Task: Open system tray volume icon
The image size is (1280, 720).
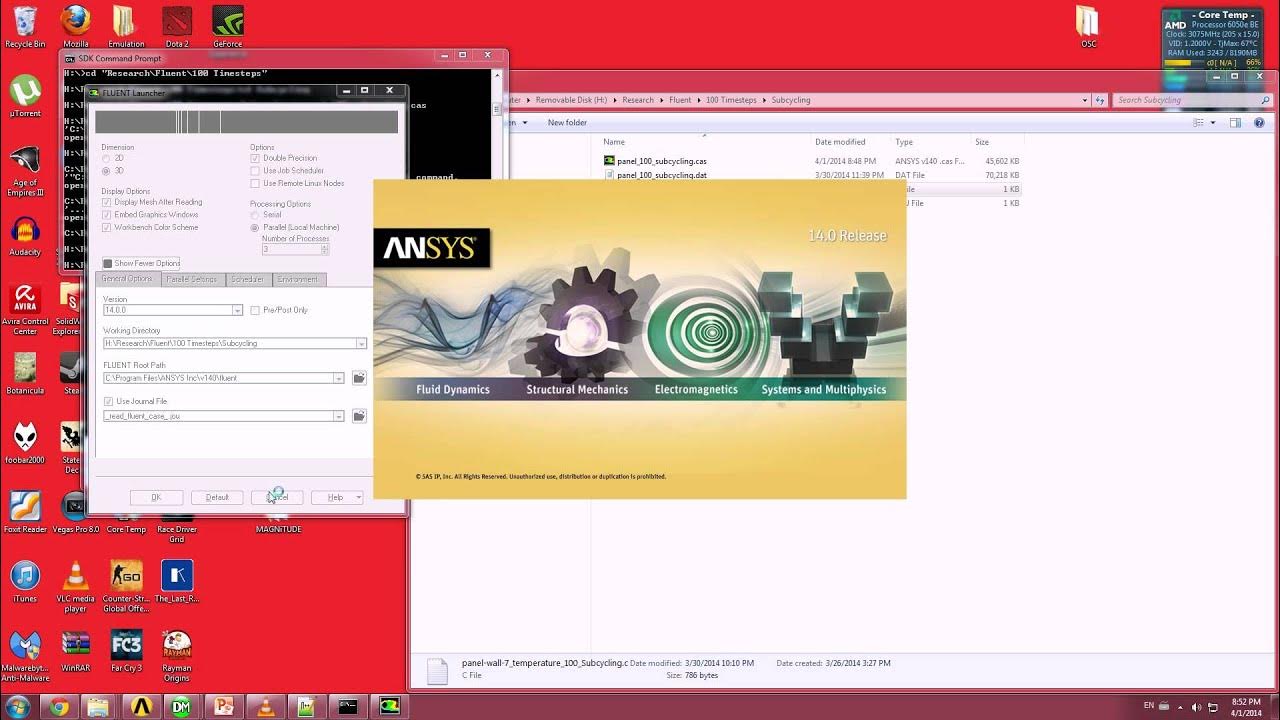Action: click(x=1196, y=707)
